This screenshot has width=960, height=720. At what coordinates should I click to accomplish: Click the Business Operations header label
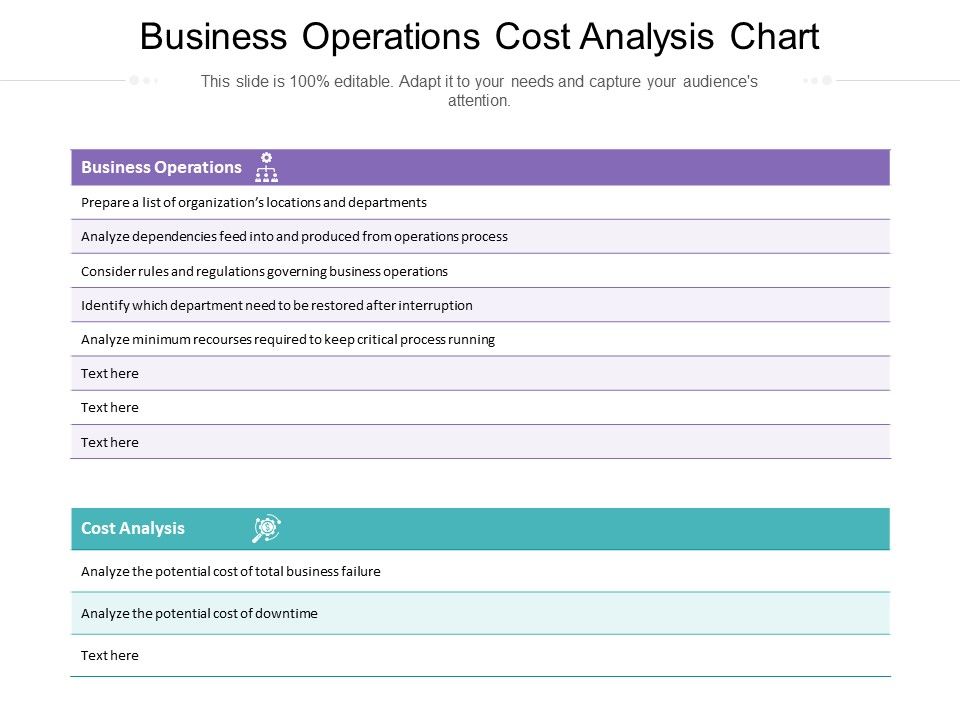tap(162, 167)
